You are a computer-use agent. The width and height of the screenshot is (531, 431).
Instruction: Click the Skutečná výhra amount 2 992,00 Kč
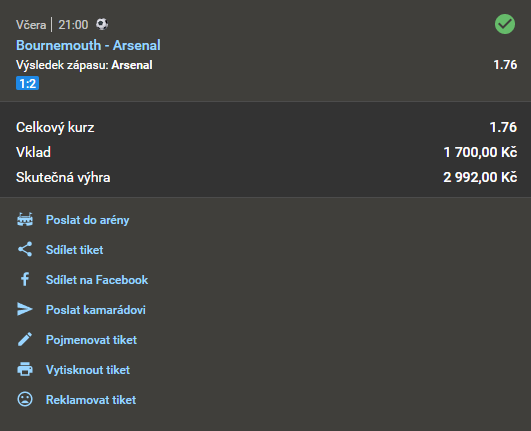coord(480,177)
